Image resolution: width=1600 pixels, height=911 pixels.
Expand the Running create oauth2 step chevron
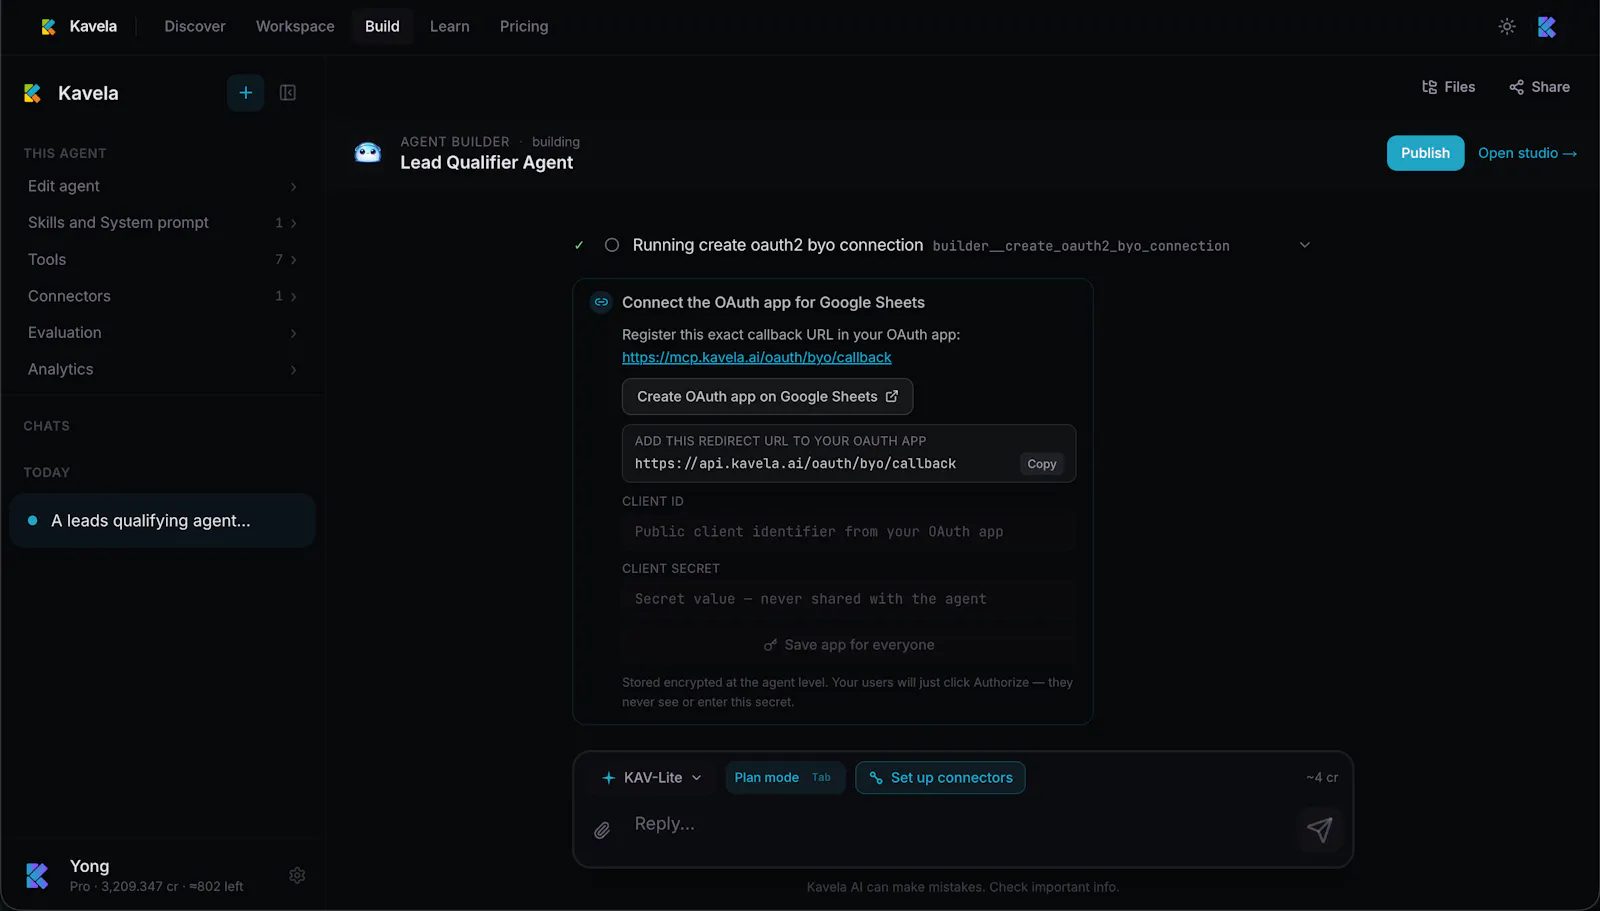pyautogui.click(x=1304, y=245)
